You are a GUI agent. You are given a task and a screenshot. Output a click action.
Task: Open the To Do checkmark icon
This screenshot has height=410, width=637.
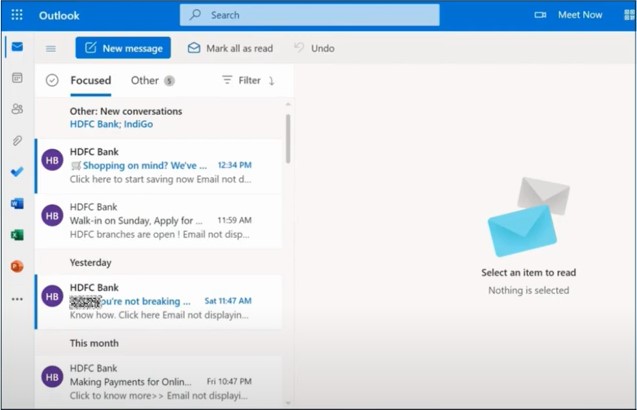(17, 172)
